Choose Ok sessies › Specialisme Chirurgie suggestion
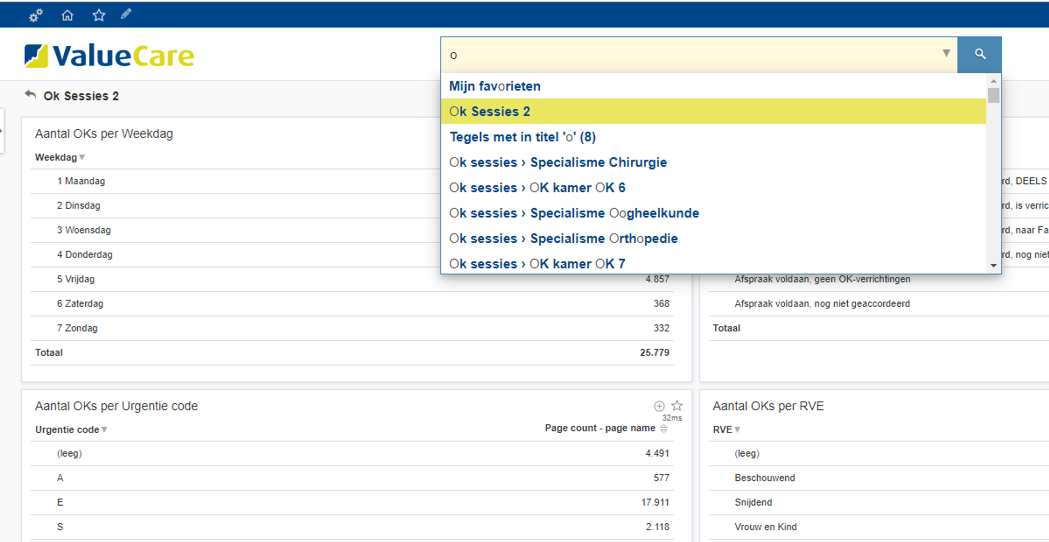 [558, 162]
